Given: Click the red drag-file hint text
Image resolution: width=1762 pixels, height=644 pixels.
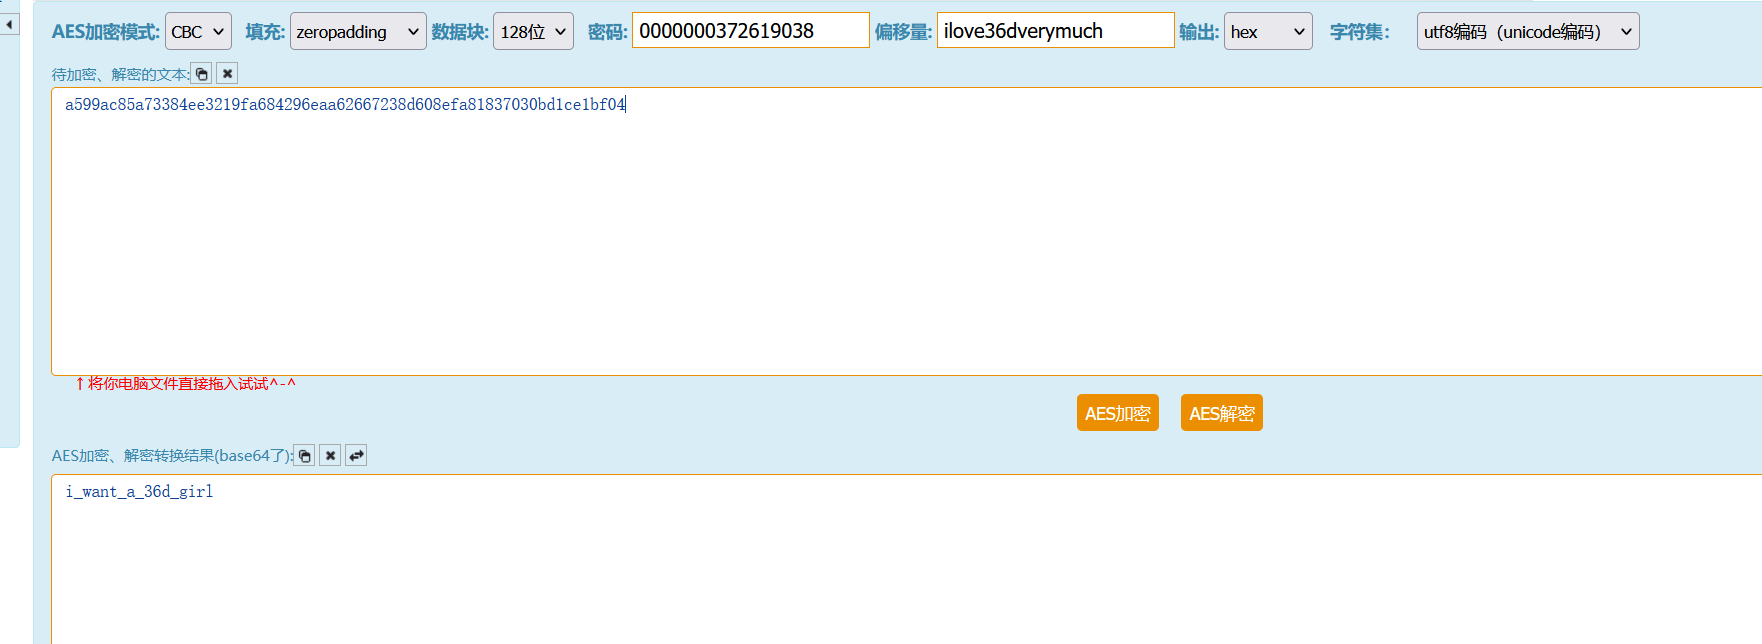Looking at the screenshot, I should tap(186, 384).
